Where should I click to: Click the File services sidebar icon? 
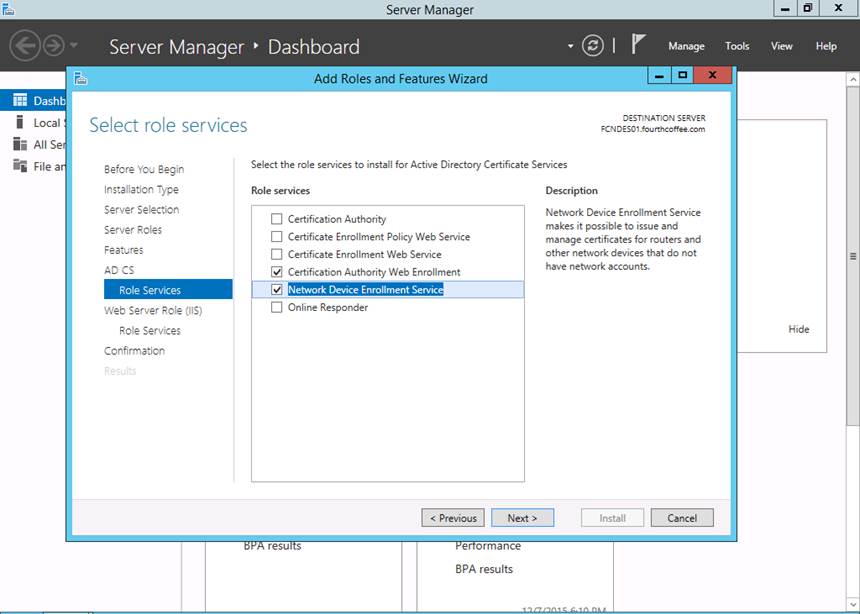pyautogui.click(x=20, y=167)
